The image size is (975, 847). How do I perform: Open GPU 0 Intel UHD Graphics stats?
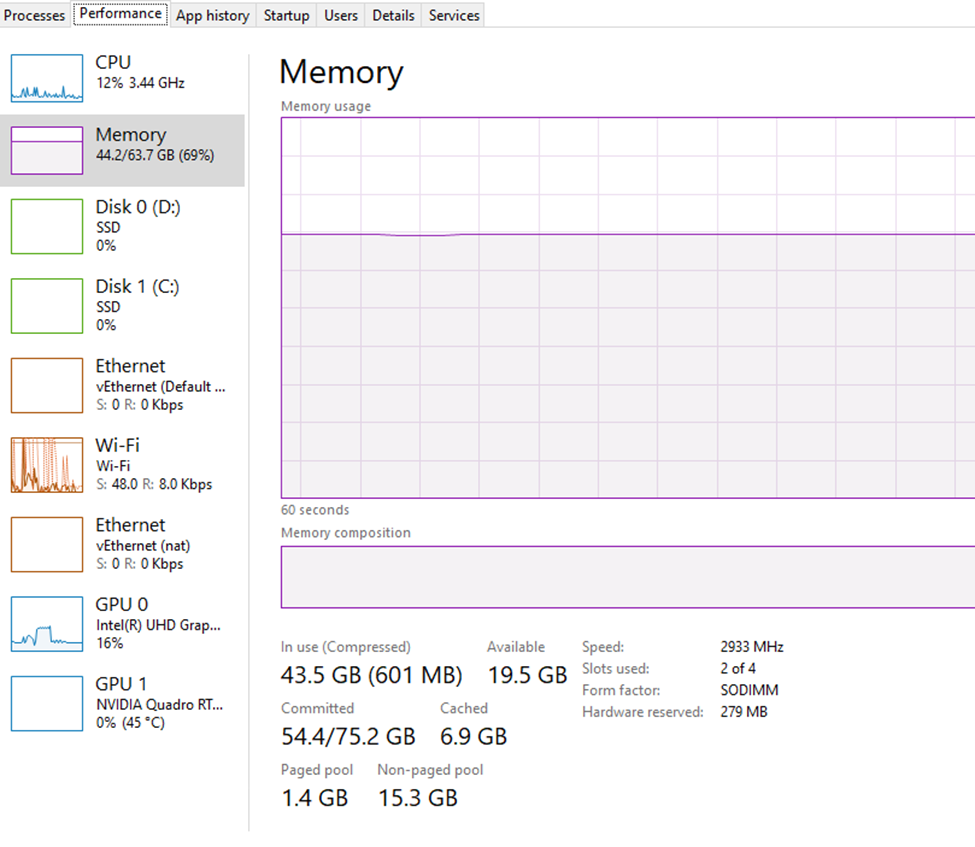(x=120, y=623)
